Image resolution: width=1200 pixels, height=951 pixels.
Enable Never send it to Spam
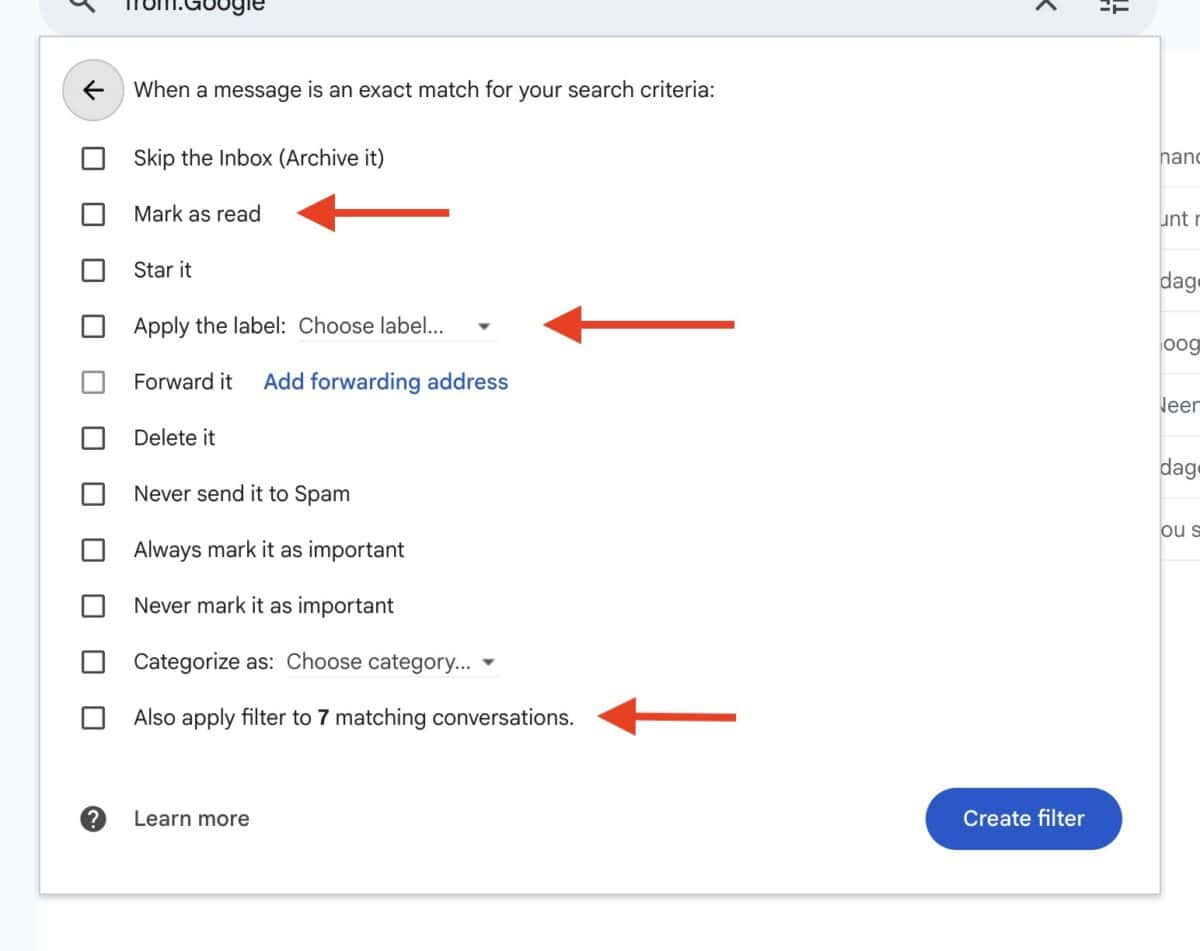click(x=93, y=494)
